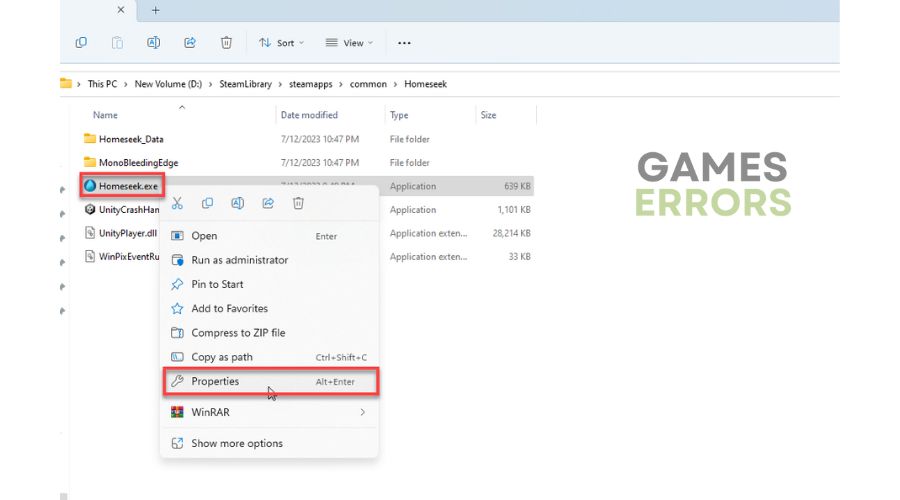
Task: Open the Sort dropdown
Action: pyautogui.click(x=281, y=42)
